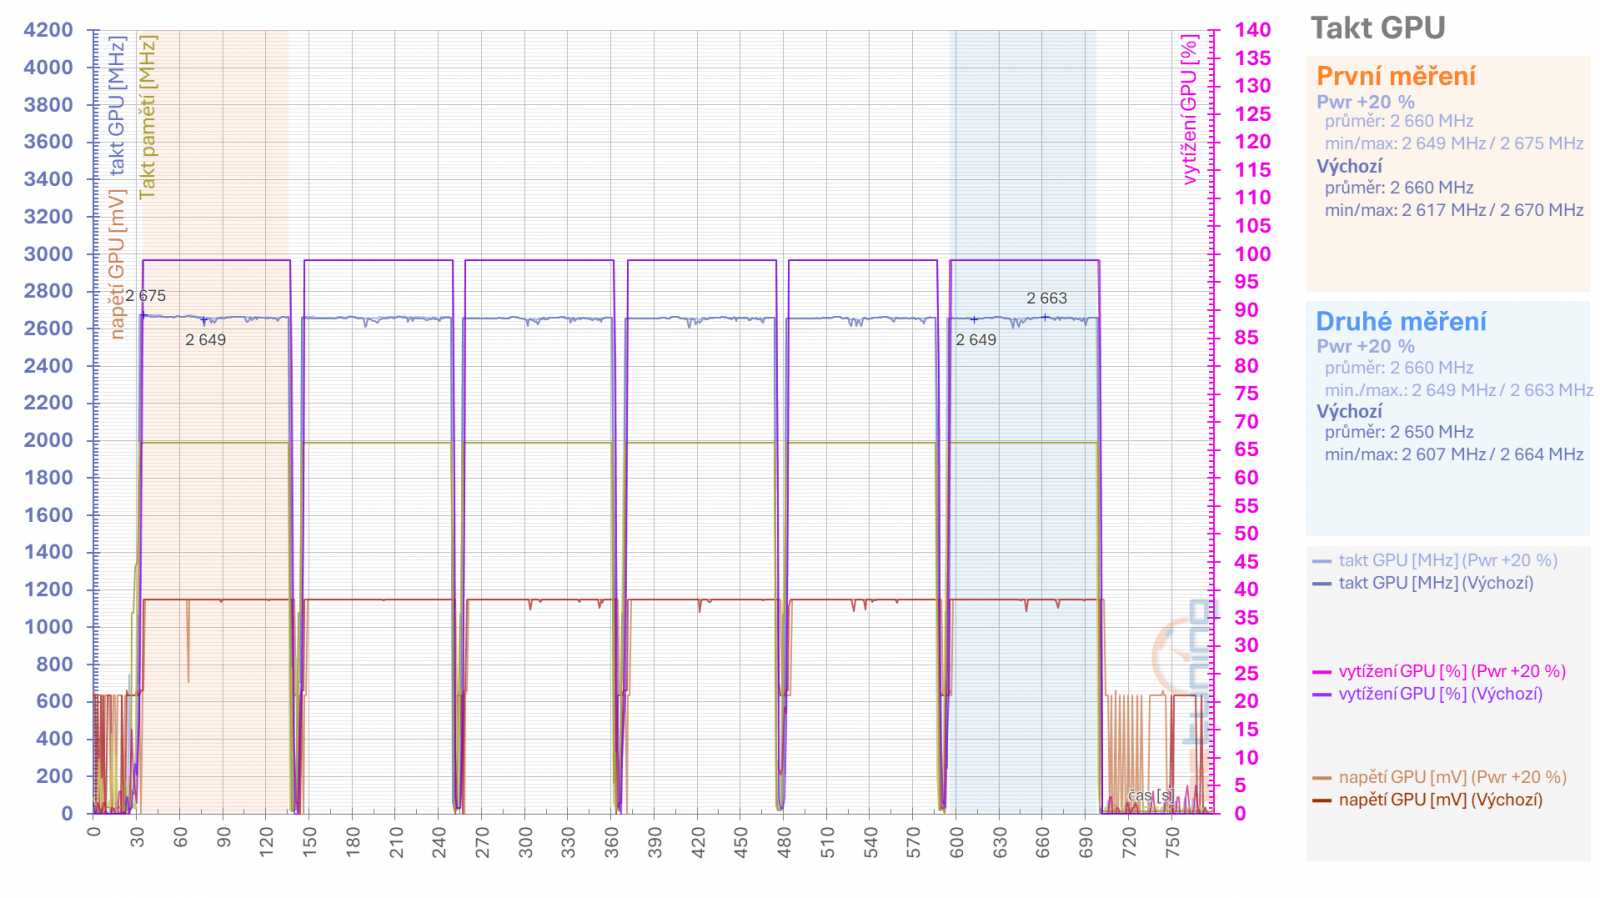The height and width of the screenshot is (898, 1600).
Task: Click legend swatch for napětí GPU (Výchozí)
Action: [x=1322, y=800]
